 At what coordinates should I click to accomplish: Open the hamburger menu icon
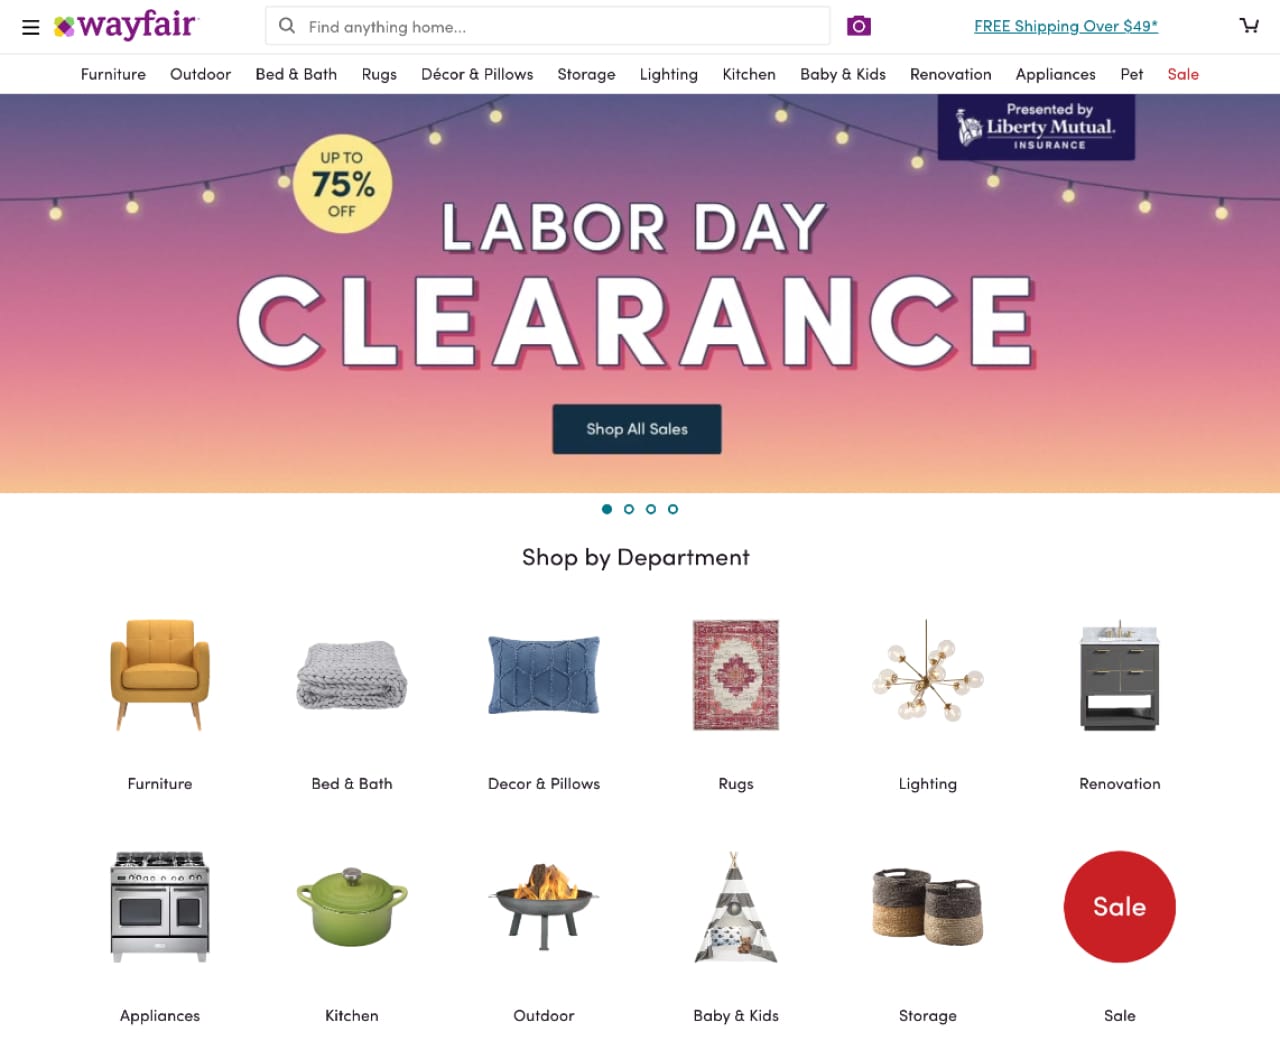31,27
